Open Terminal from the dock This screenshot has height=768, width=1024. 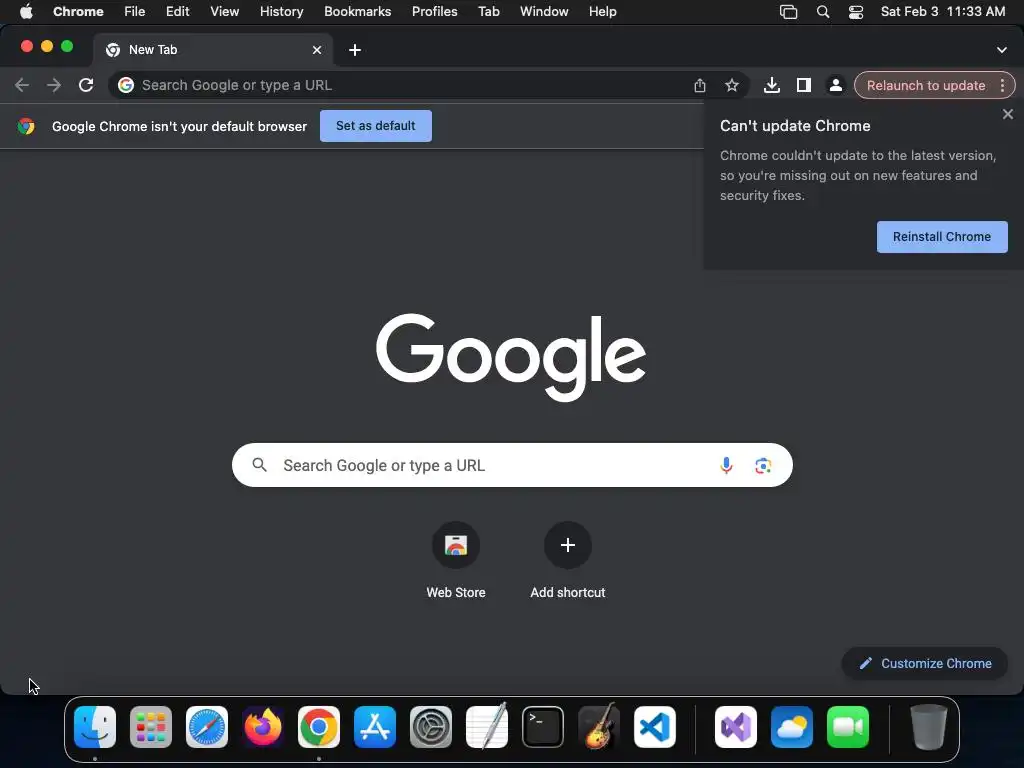pos(543,727)
